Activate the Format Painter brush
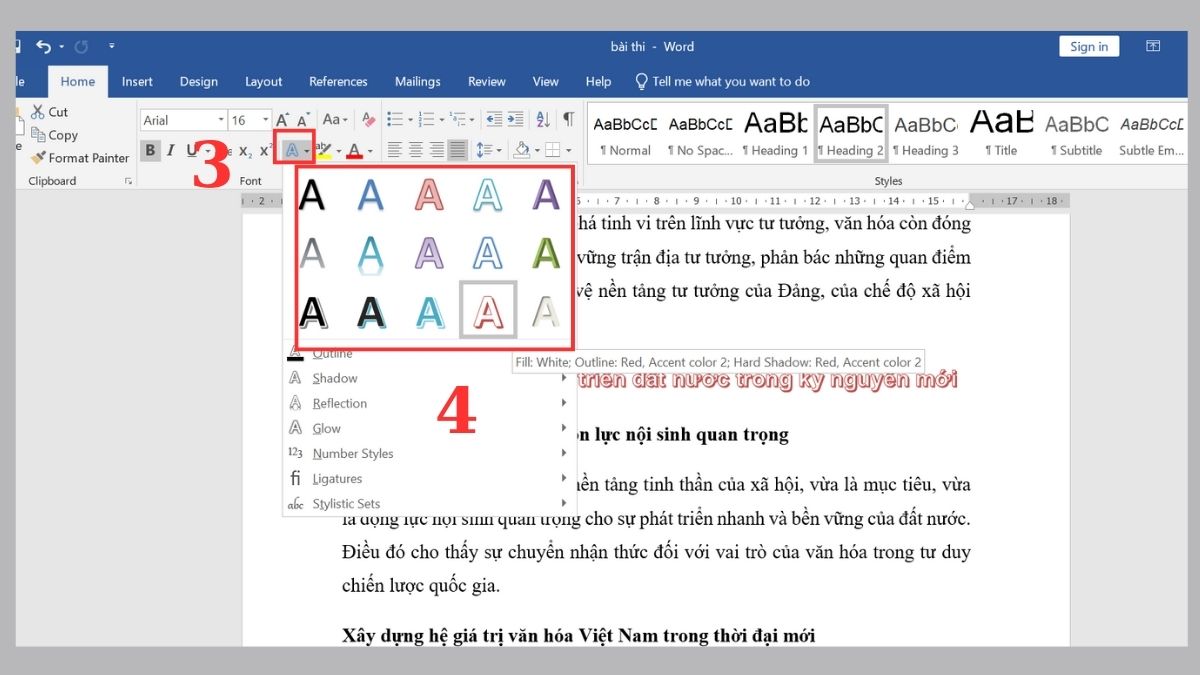This screenshot has height=675, width=1200. point(38,158)
